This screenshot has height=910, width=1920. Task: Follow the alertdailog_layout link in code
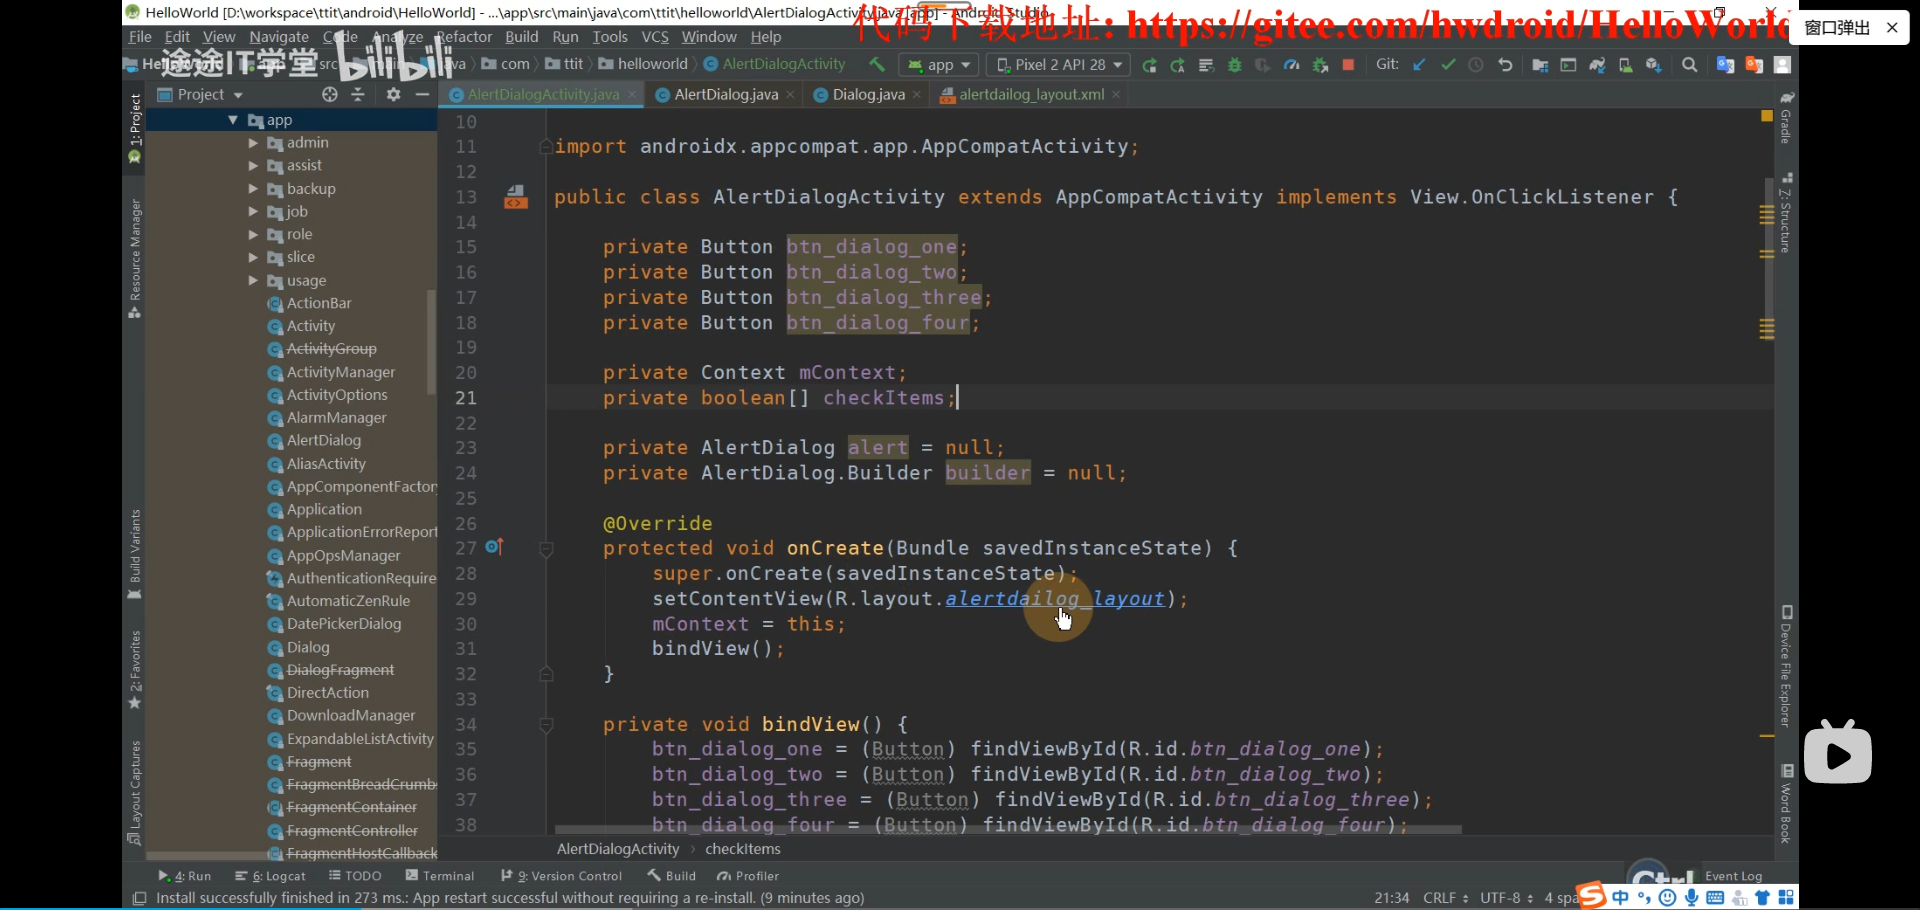tap(1055, 599)
